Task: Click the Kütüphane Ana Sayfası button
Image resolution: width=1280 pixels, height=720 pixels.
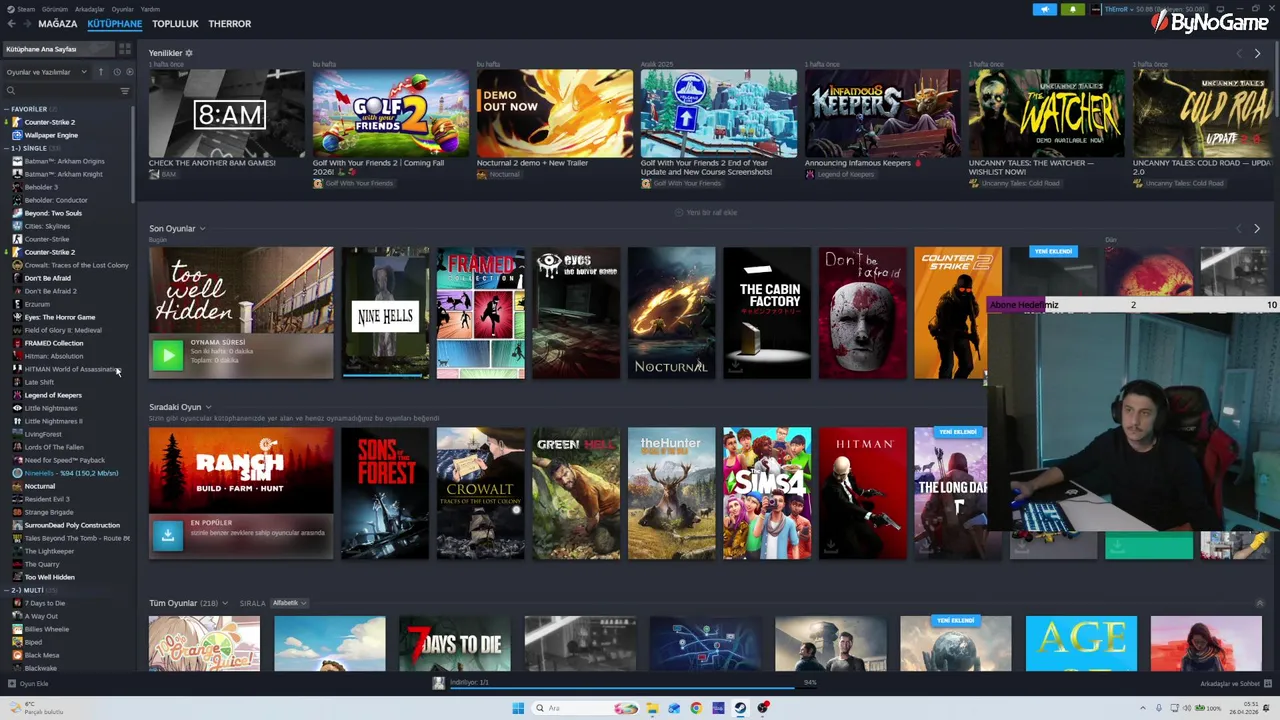Action: [x=59, y=49]
